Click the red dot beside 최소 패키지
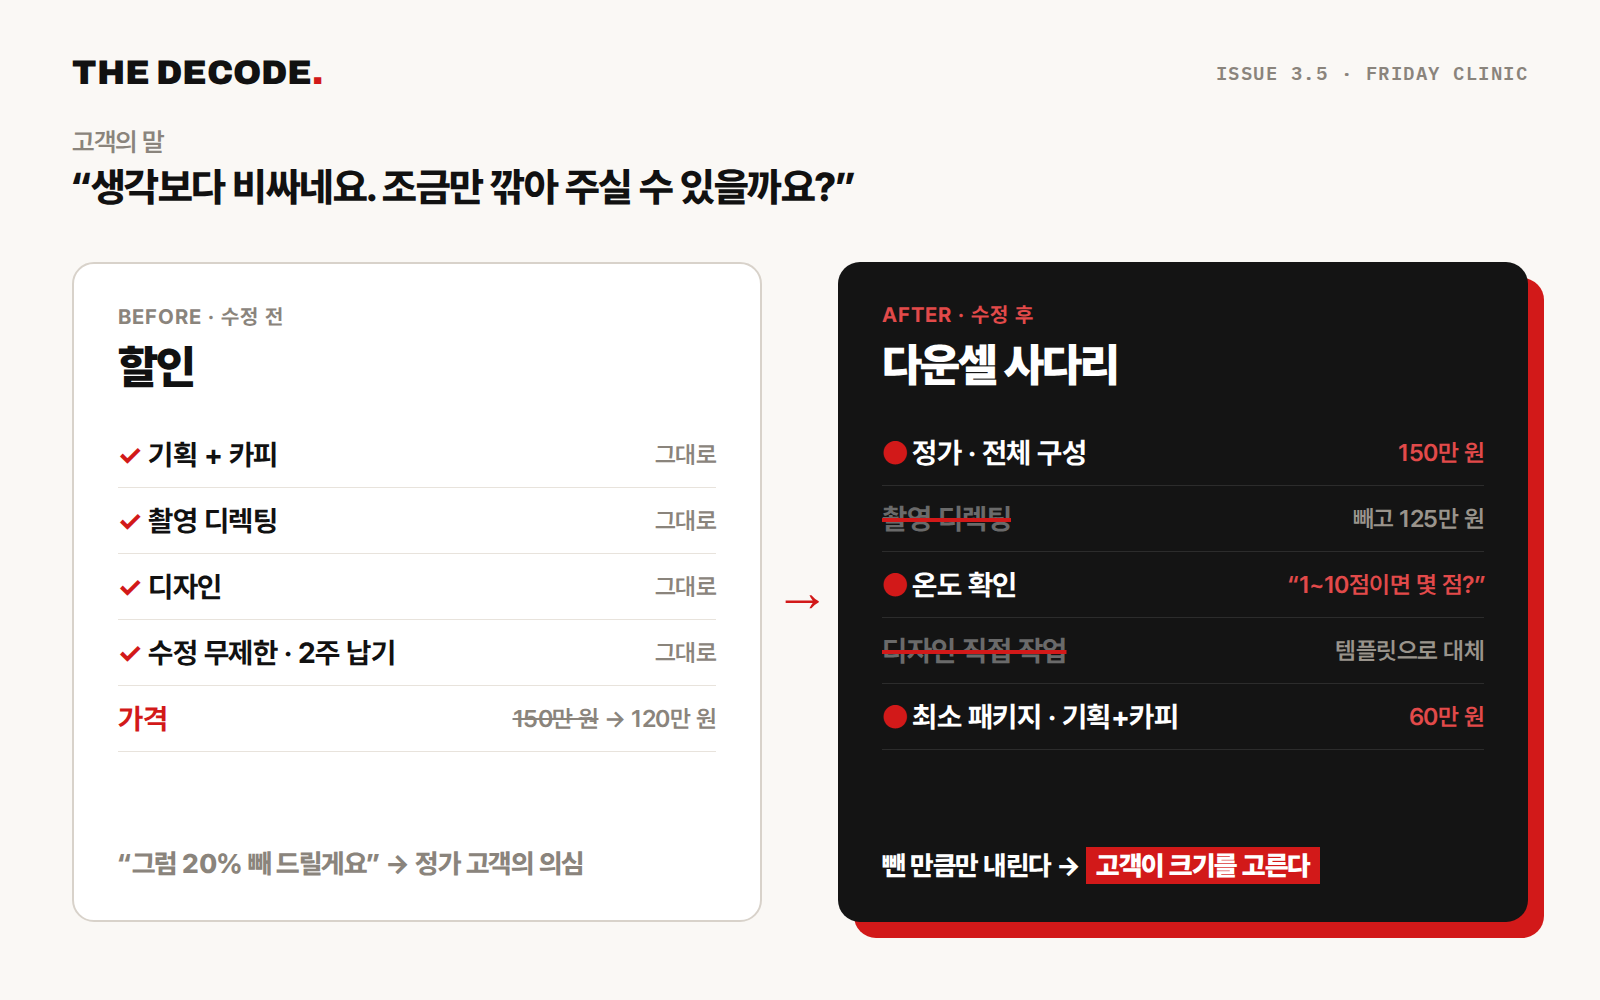 (895, 717)
